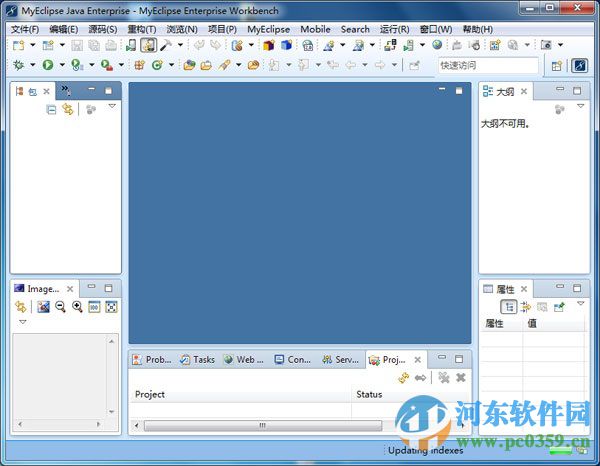The height and width of the screenshot is (466, 600).
Task: Open the 源码(S) menu
Action: click(103, 29)
